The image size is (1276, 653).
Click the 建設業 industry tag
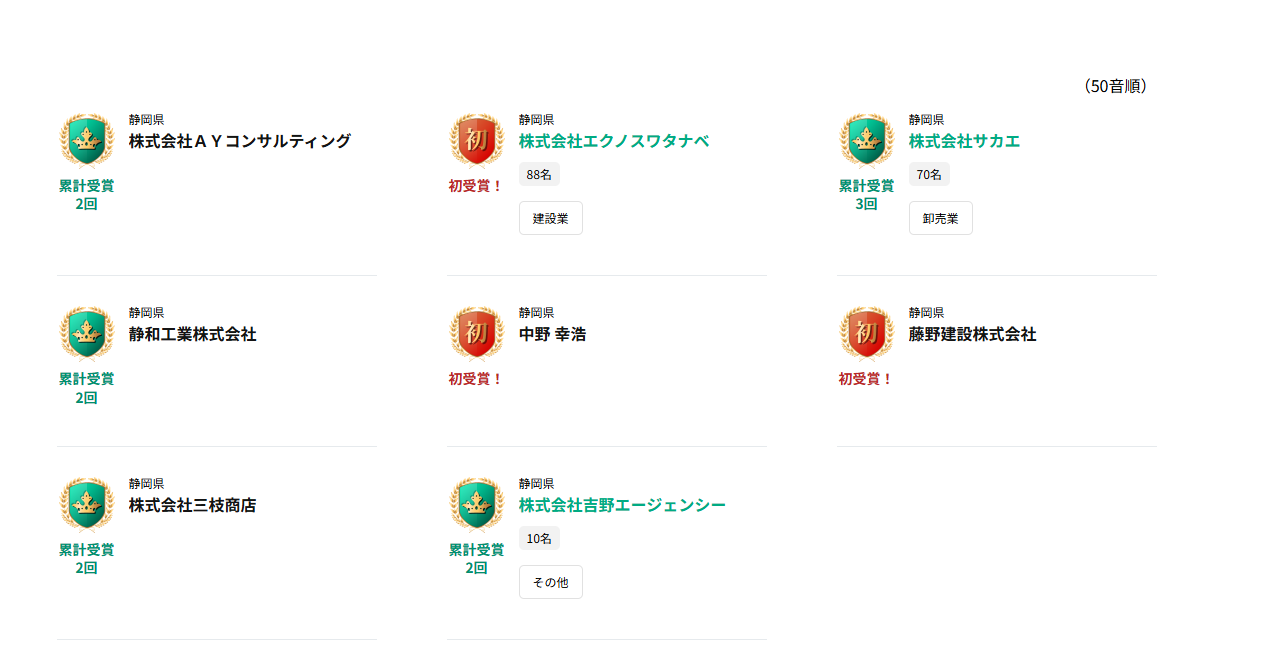tap(550, 218)
